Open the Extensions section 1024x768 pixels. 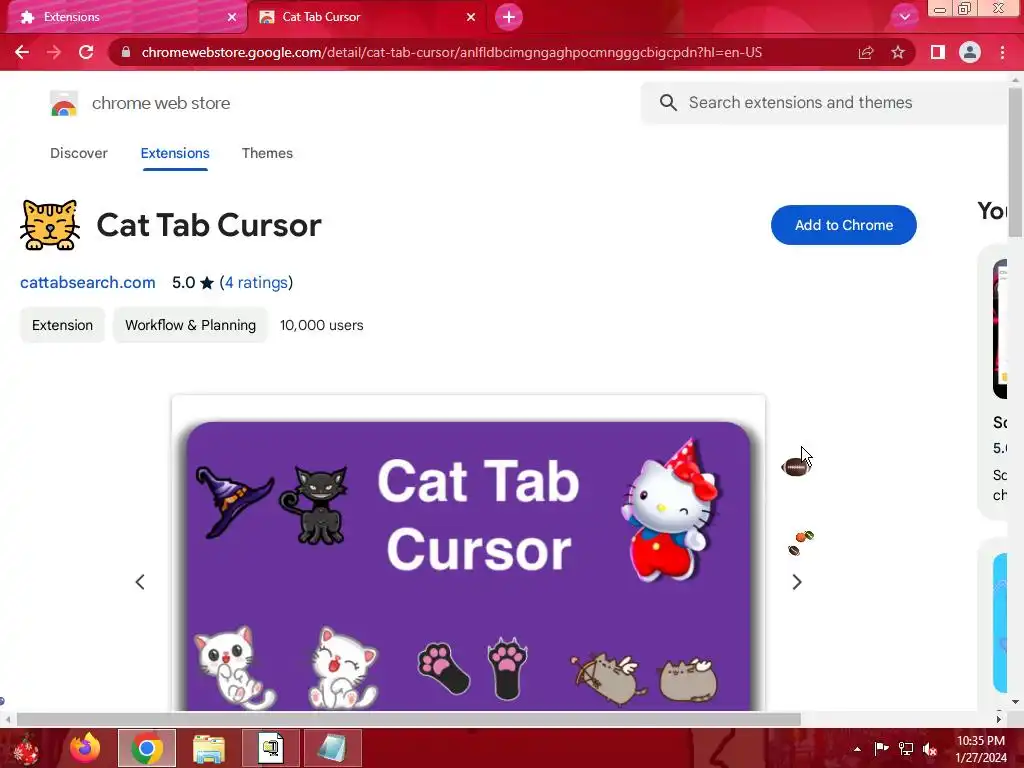pyautogui.click(x=175, y=153)
